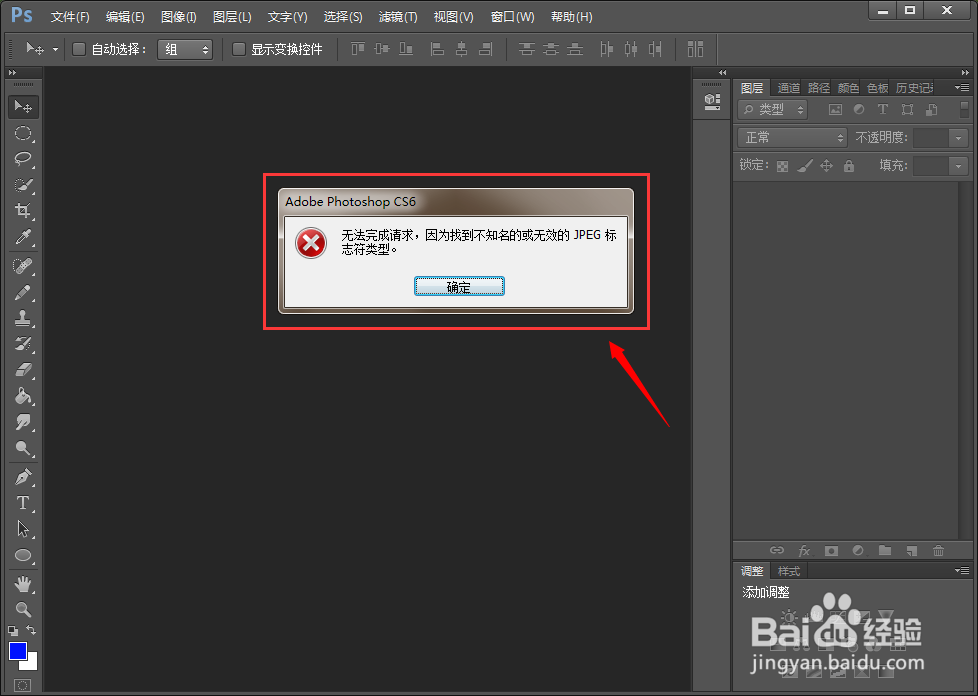
Task: Open the Layers panel flyout menu
Action: pos(962,88)
